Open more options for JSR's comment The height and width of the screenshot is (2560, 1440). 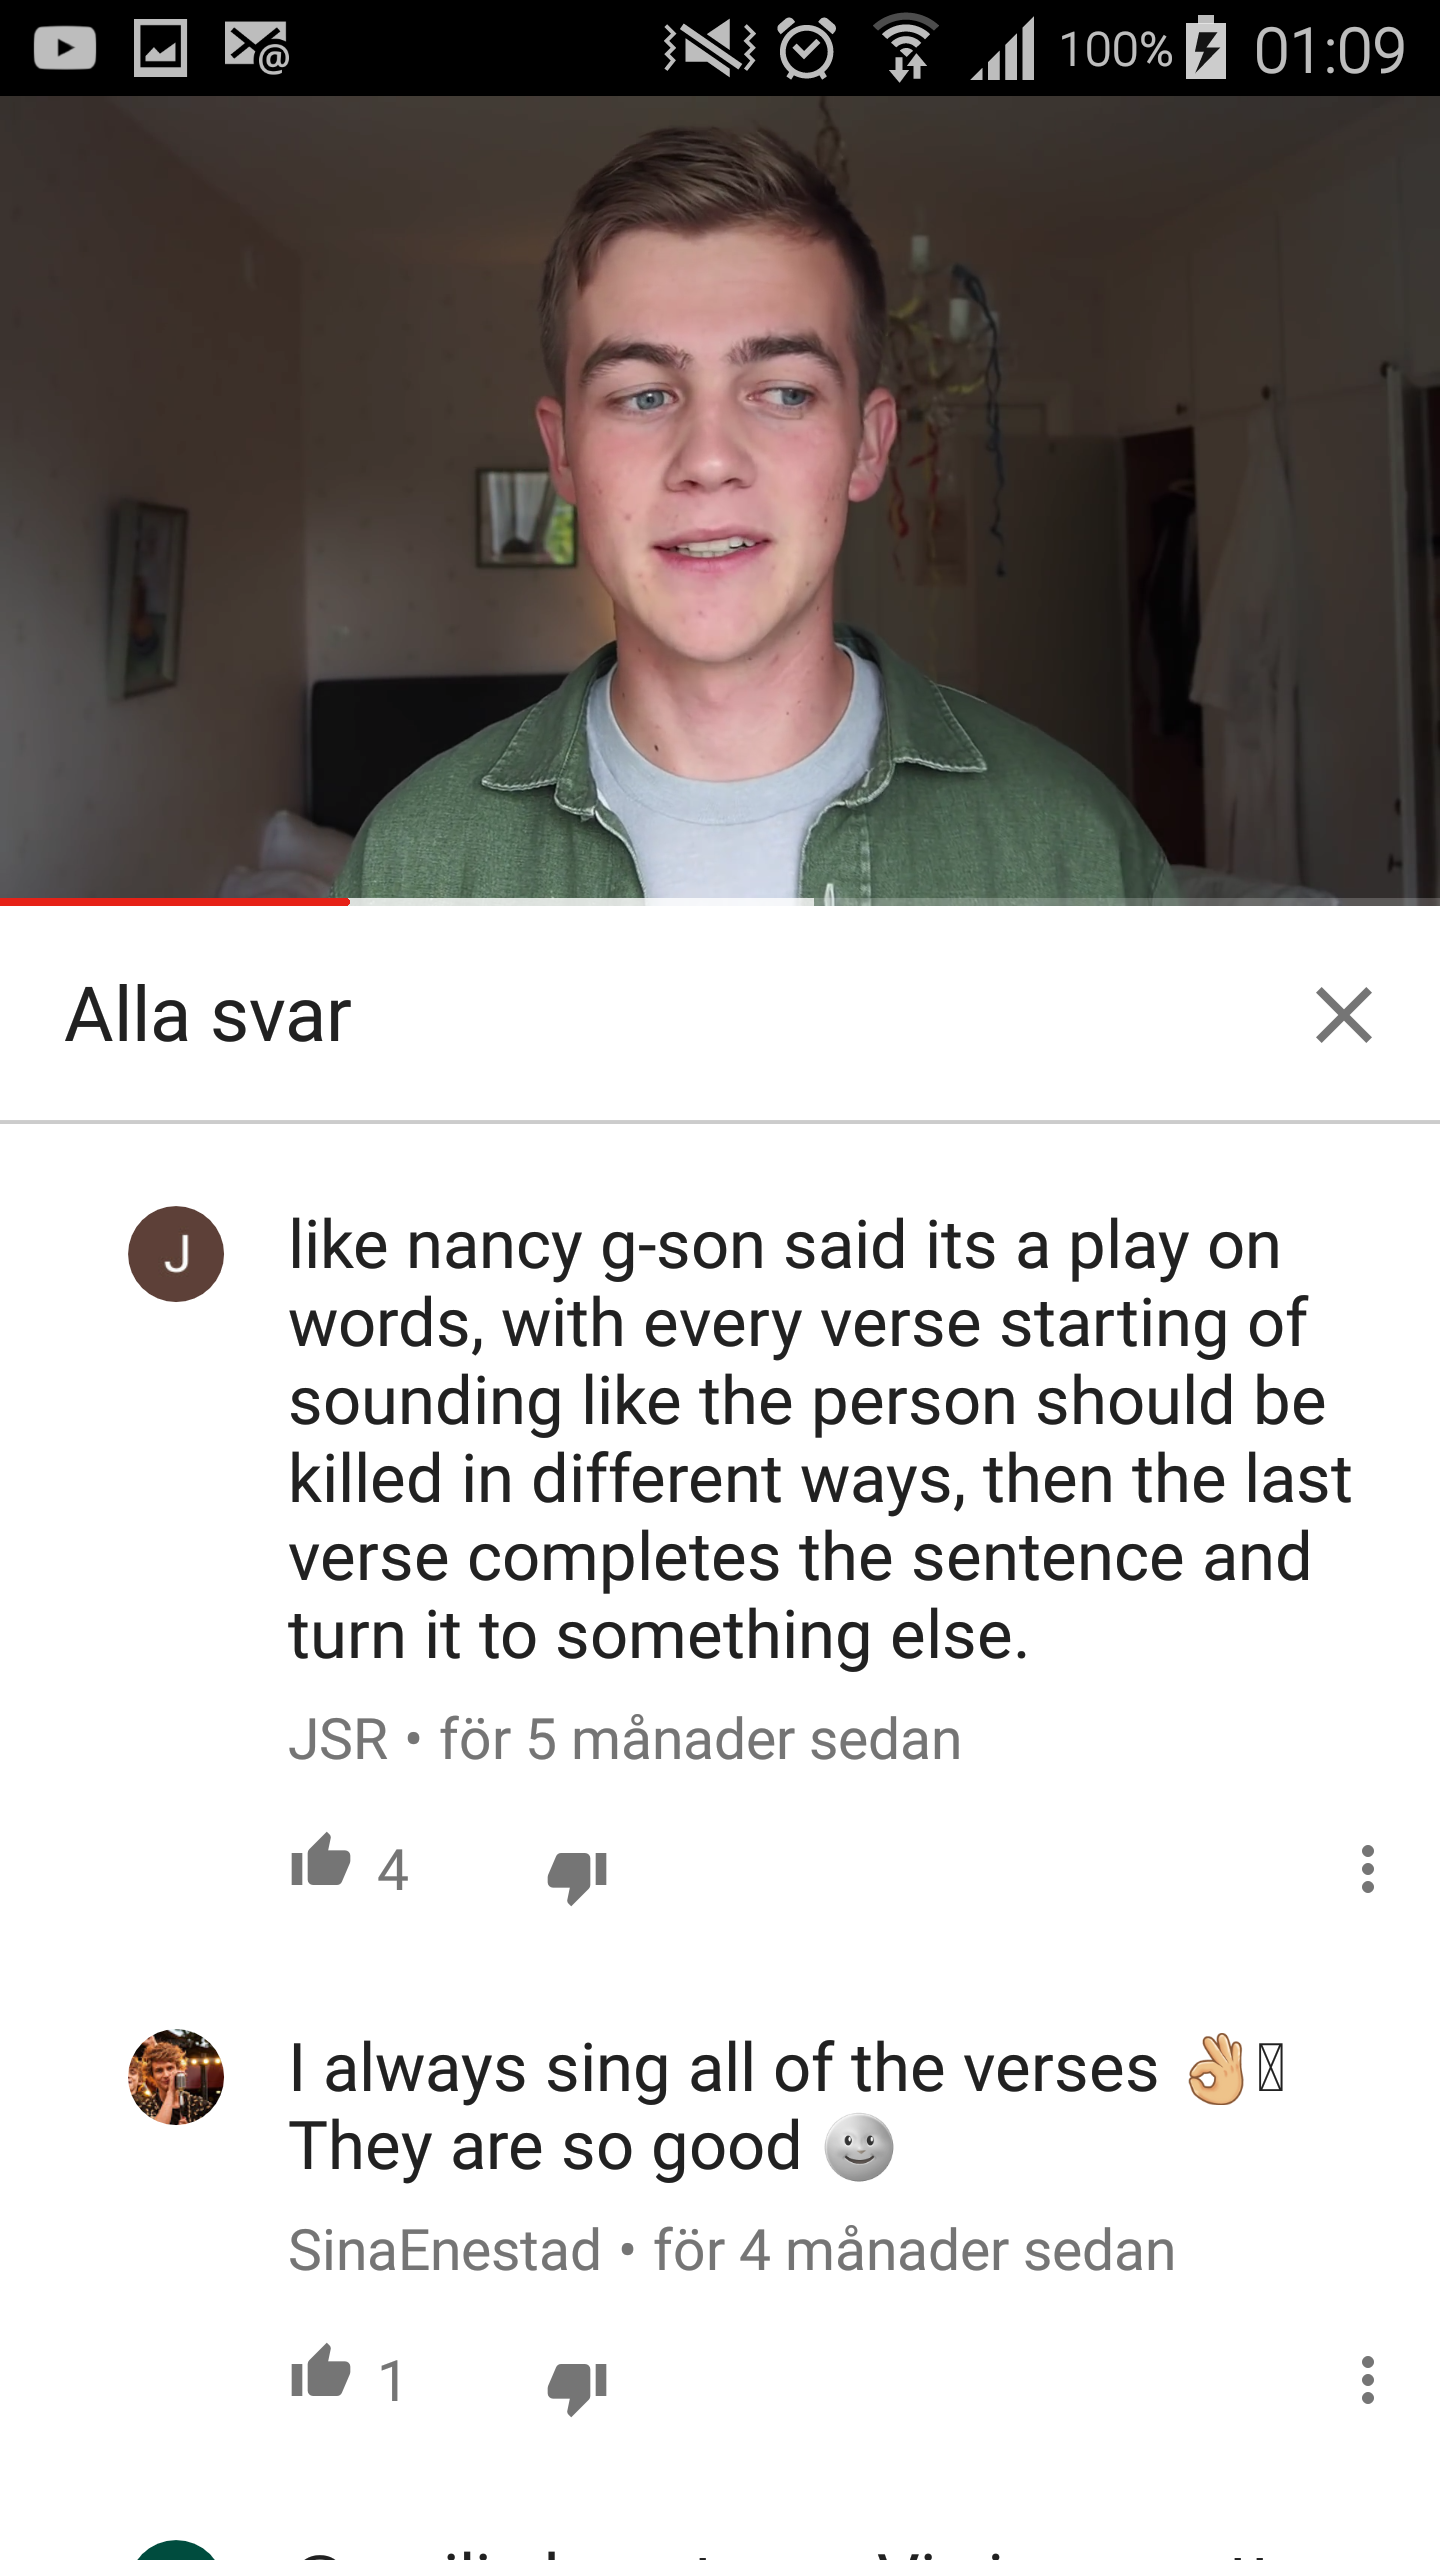point(1368,1868)
